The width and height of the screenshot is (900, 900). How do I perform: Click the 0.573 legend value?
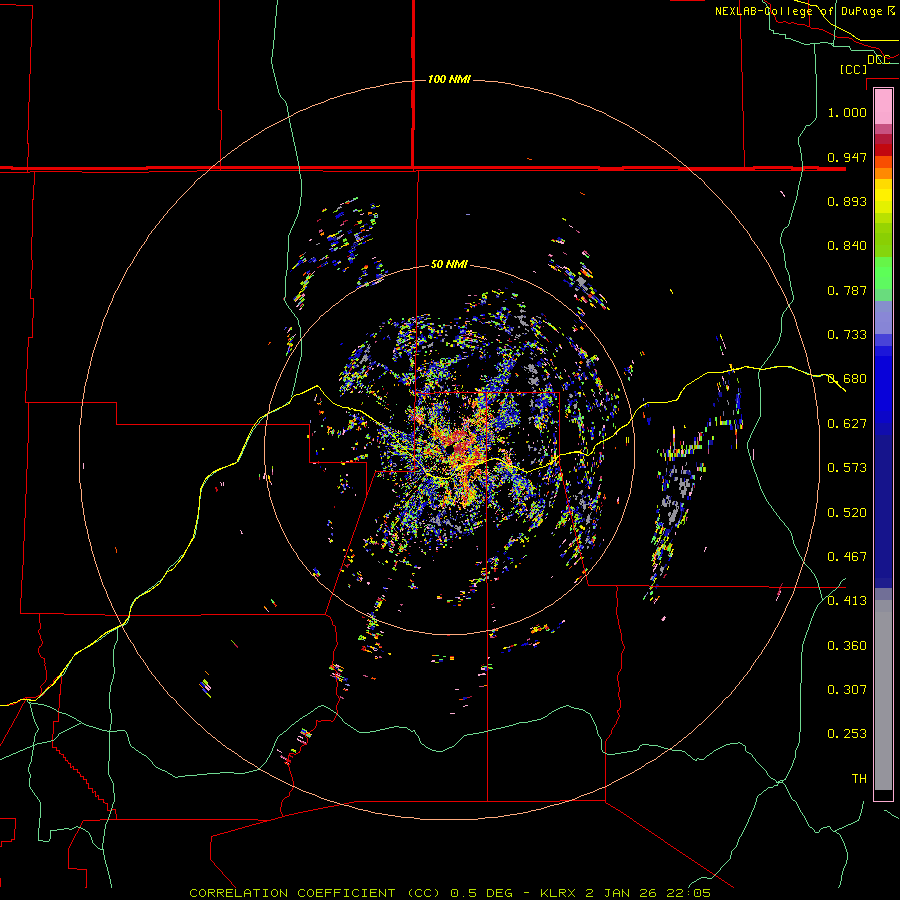[x=847, y=468]
